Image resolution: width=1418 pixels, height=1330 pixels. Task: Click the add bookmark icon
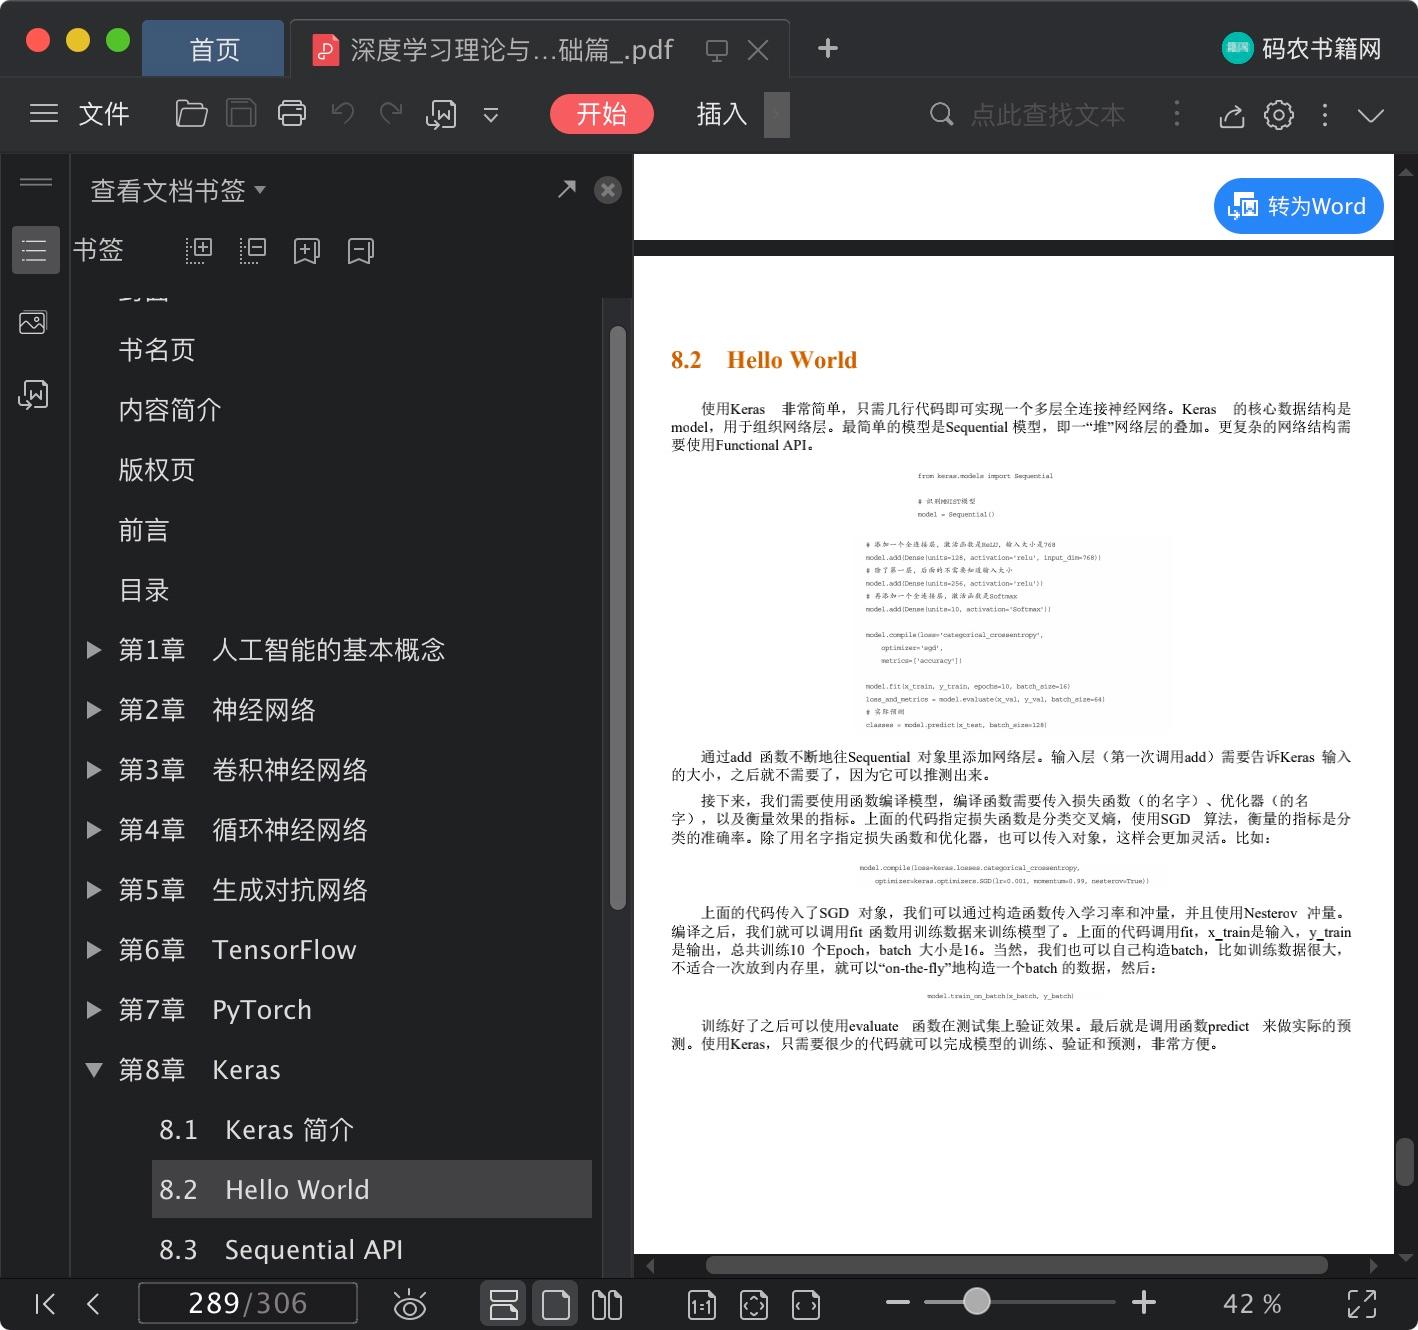pyautogui.click(x=306, y=250)
